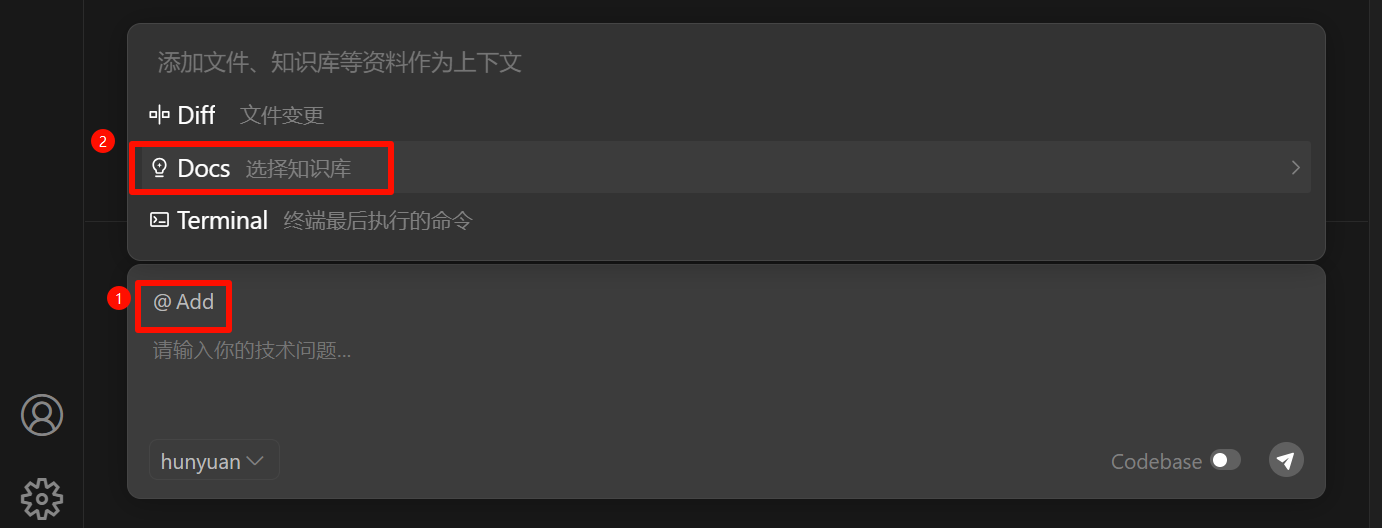Click the Diff compare icon

[x=159, y=115]
